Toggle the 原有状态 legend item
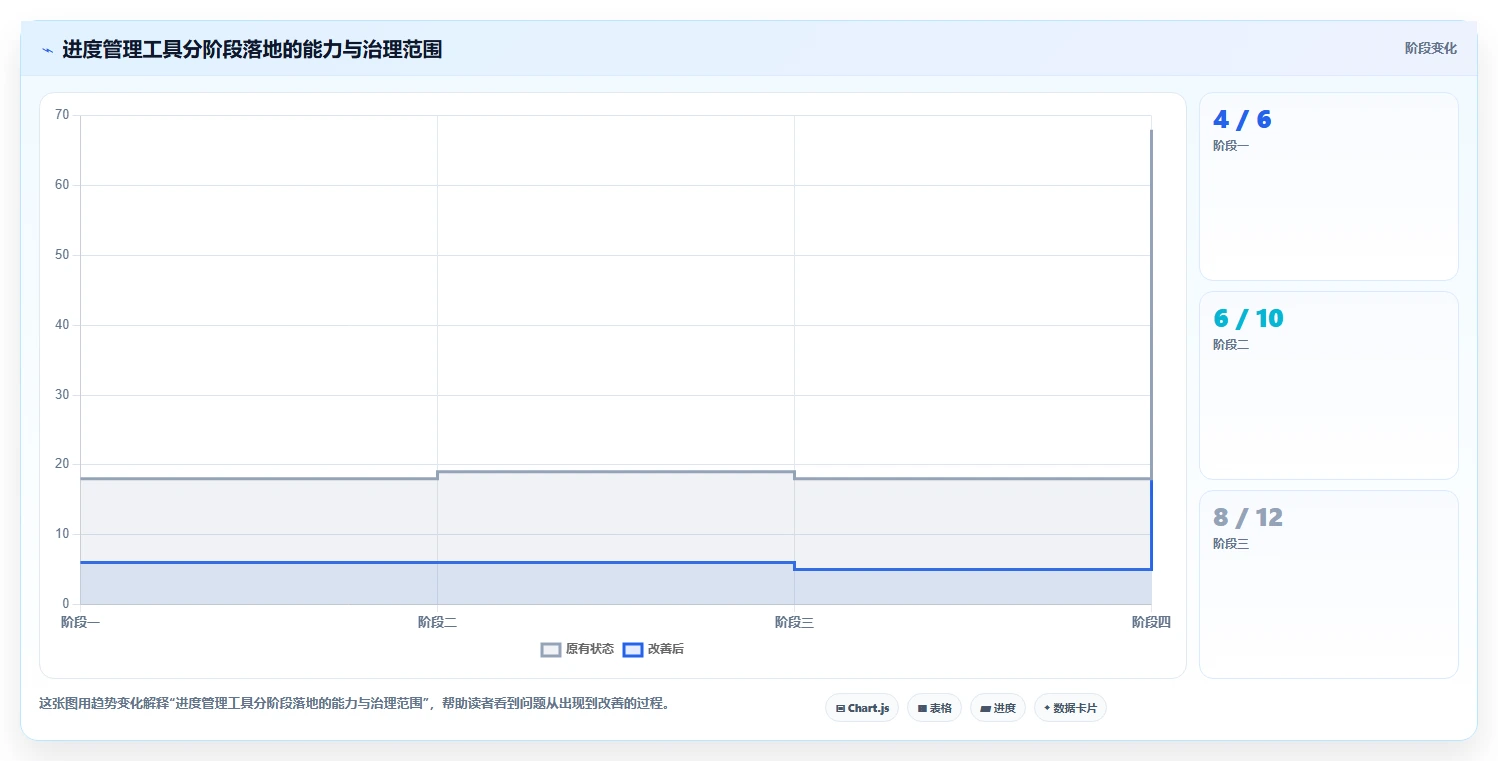The width and height of the screenshot is (1498, 761). 577,649
